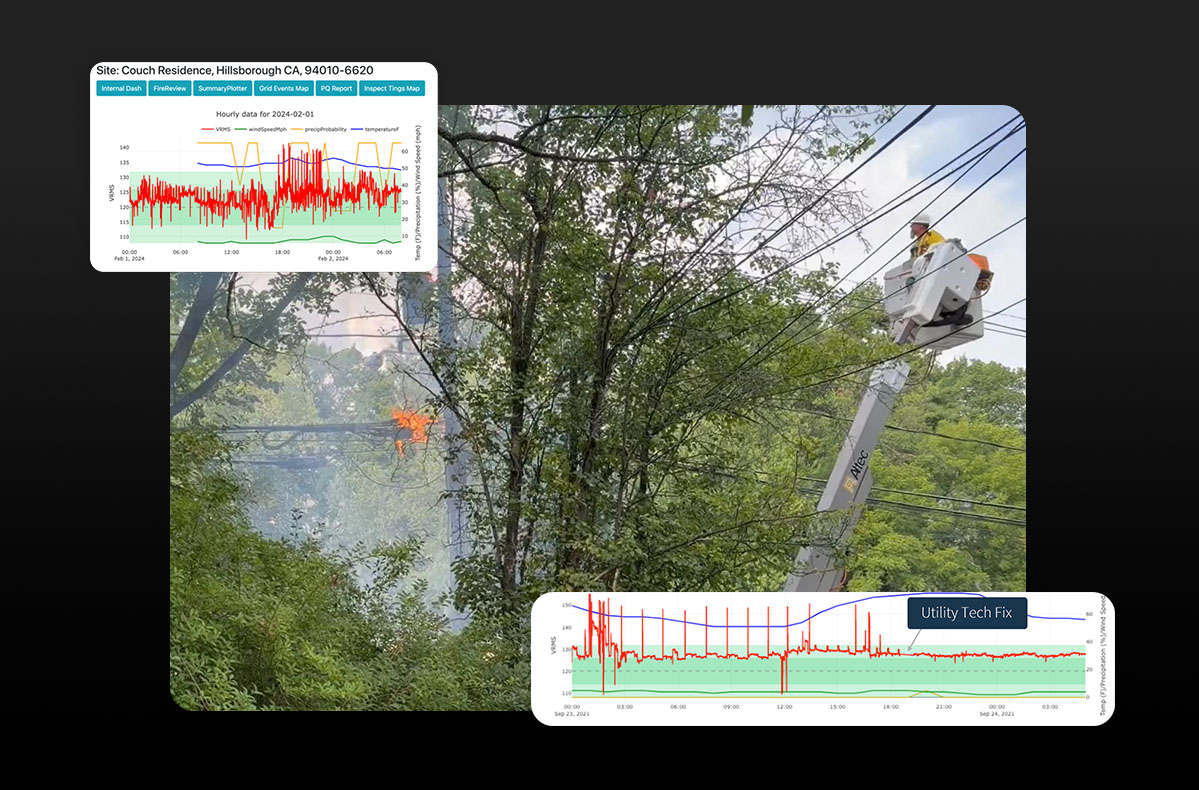The width and height of the screenshot is (1199, 790).
Task: Click the 12:00 tick on the Sep 23 chart
Action: pos(784,707)
